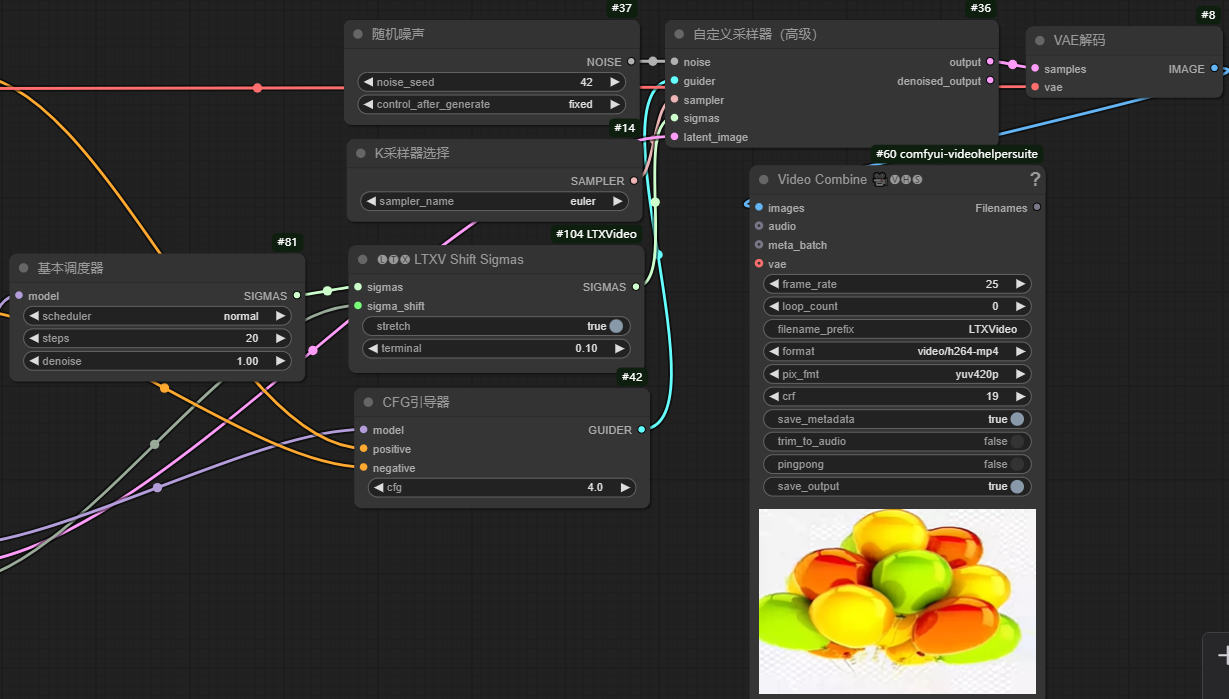Viewport: 1229px width, 699px height.
Task: Click the Filenames output port on Video Combine
Action: (x=1037, y=208)
